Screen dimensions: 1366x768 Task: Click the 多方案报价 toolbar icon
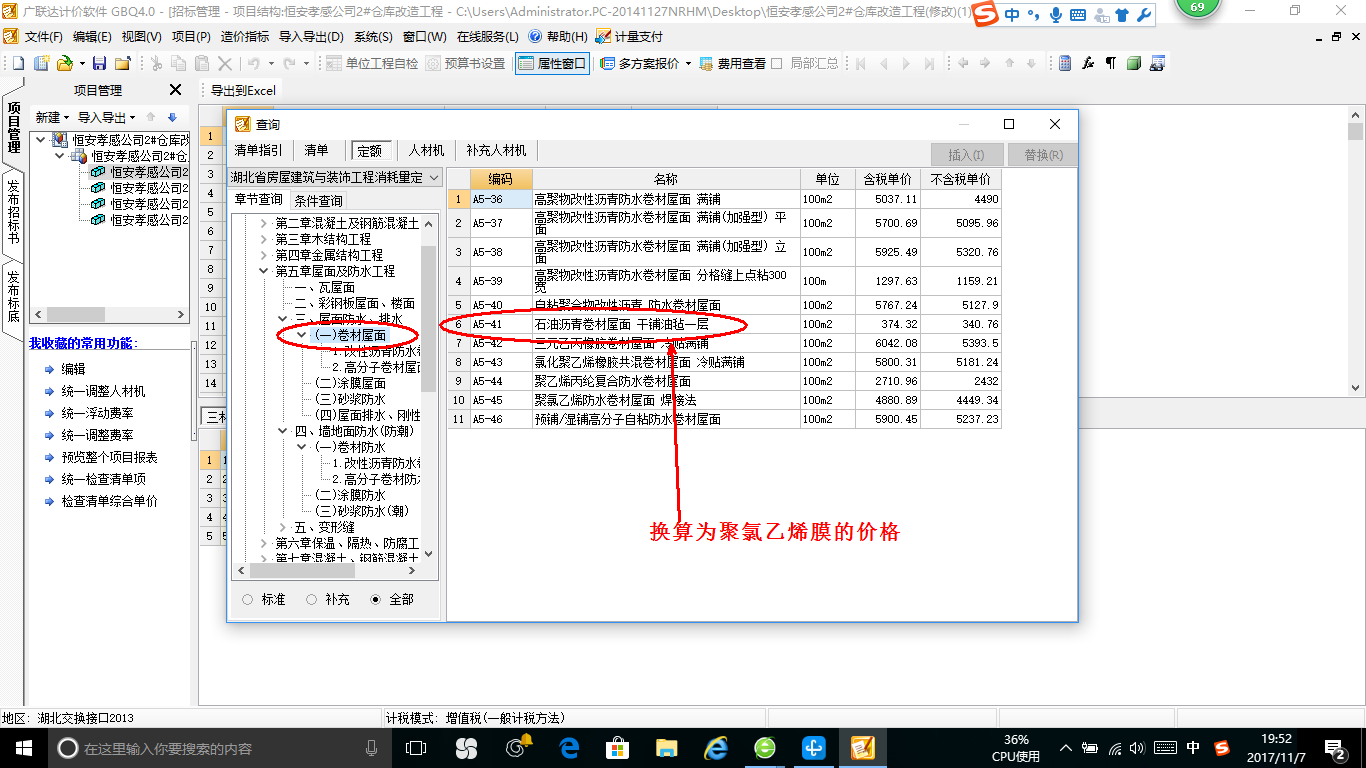click(607, 63)
